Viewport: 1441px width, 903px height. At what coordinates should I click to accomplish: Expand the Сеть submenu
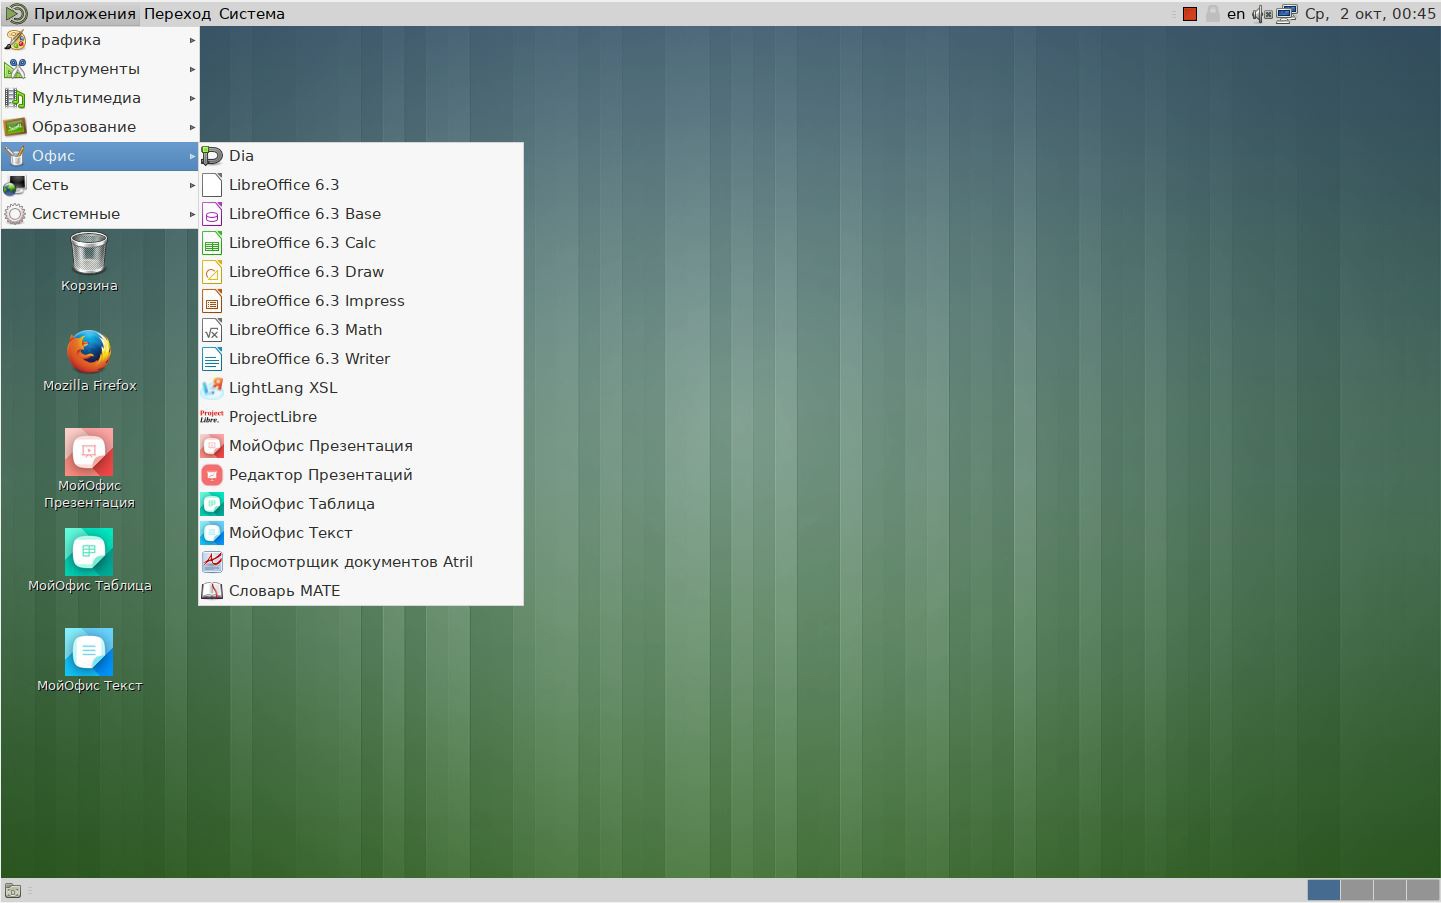pos(100,185)
